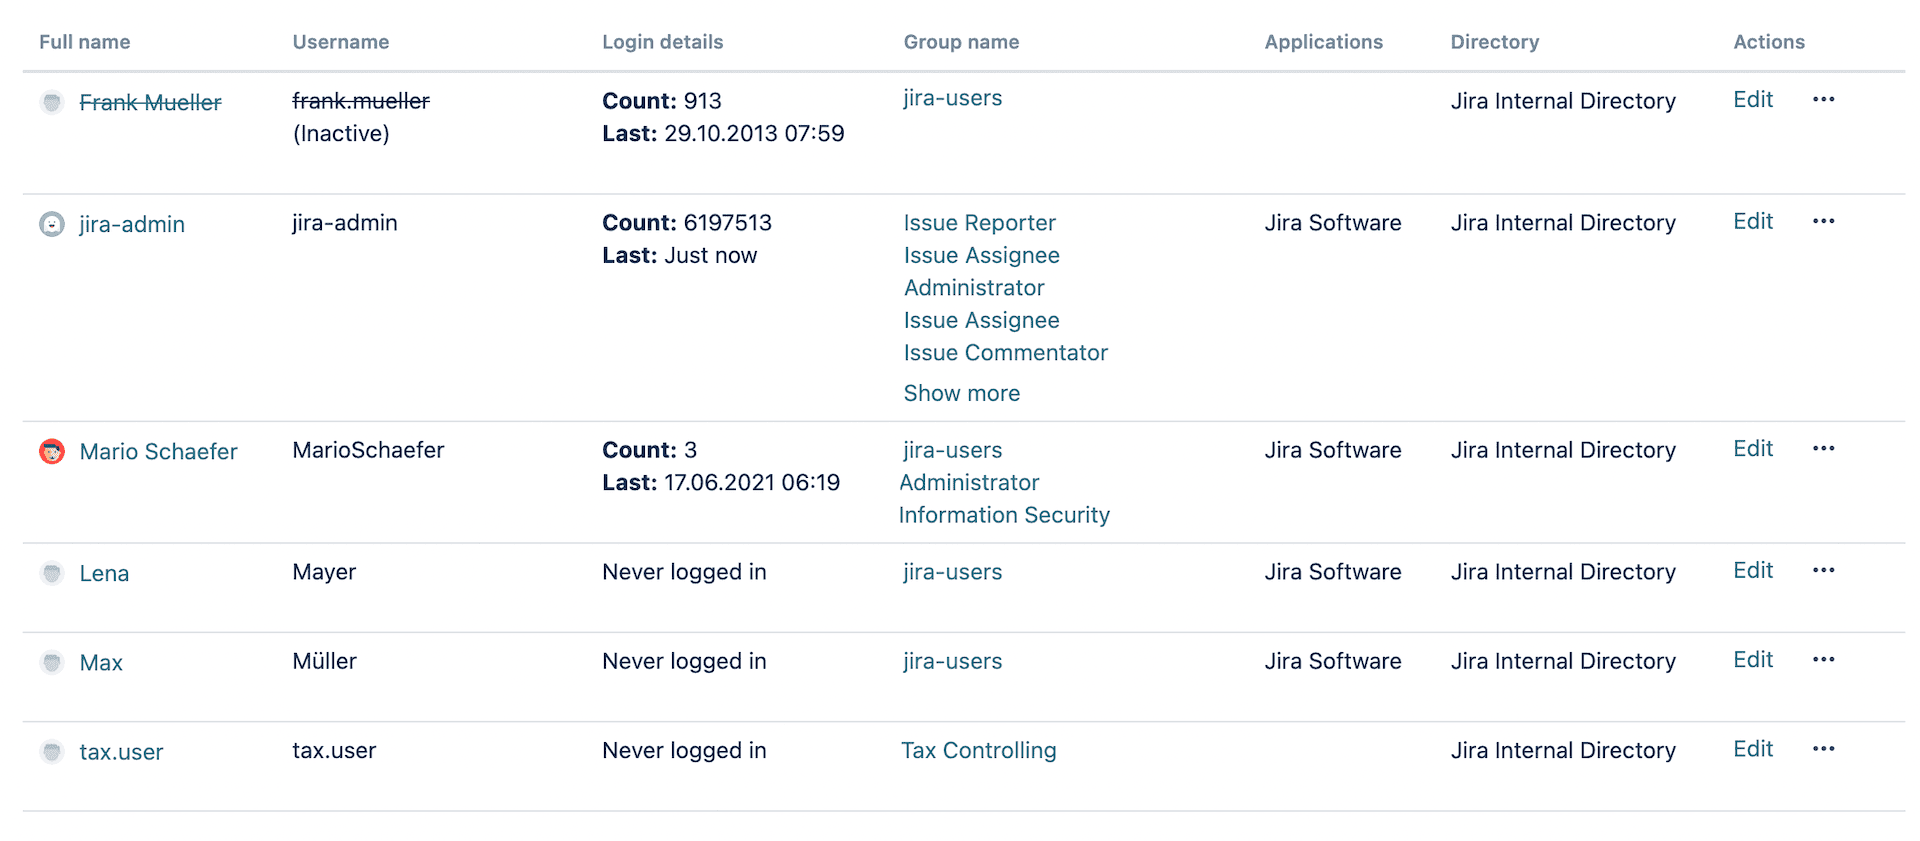This screenshot has width=1920, height=841.
Task: Click the jira-admin avatar icon
Action: point(52,224)
